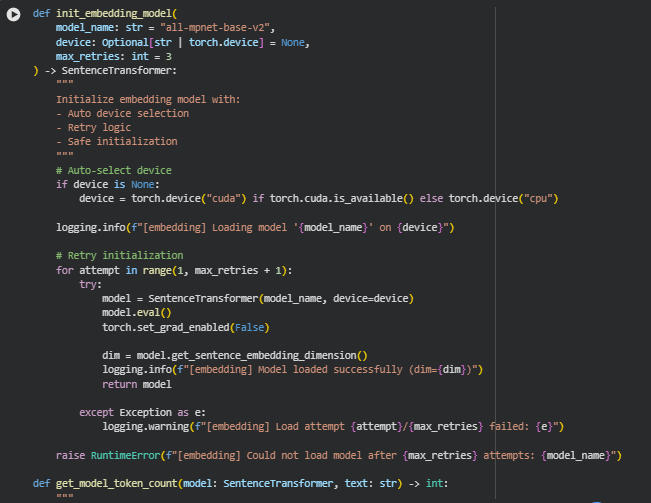Click the "# Auto-select device" comment
The width and height of the screenshot is (651, 503).
pos(113,170)
